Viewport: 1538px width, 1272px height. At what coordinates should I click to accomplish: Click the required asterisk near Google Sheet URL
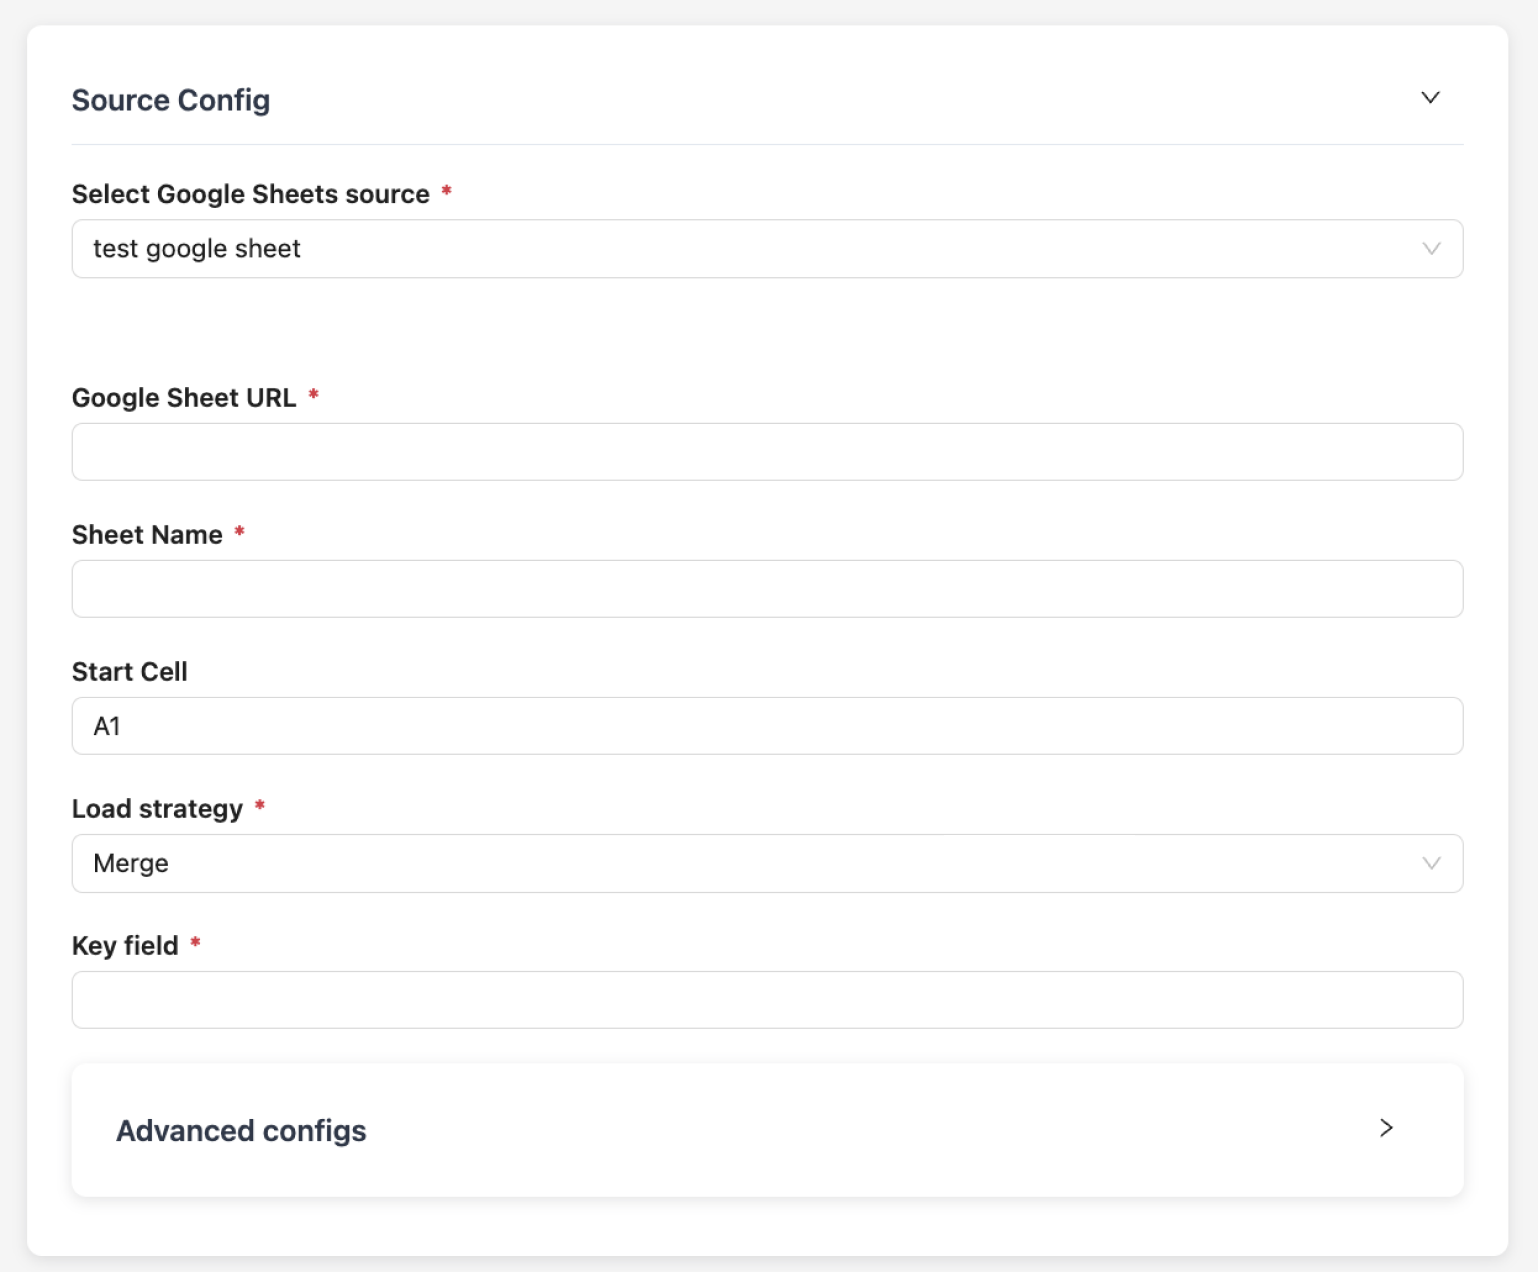[315, 395]
